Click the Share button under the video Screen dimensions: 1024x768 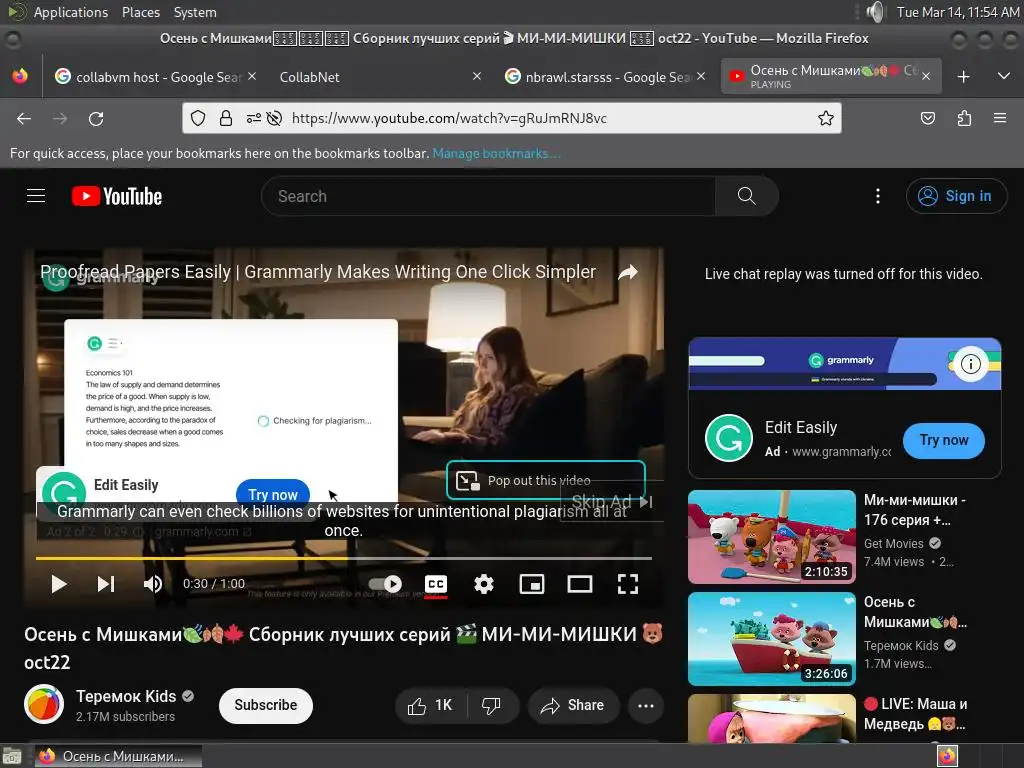point(573,705)
